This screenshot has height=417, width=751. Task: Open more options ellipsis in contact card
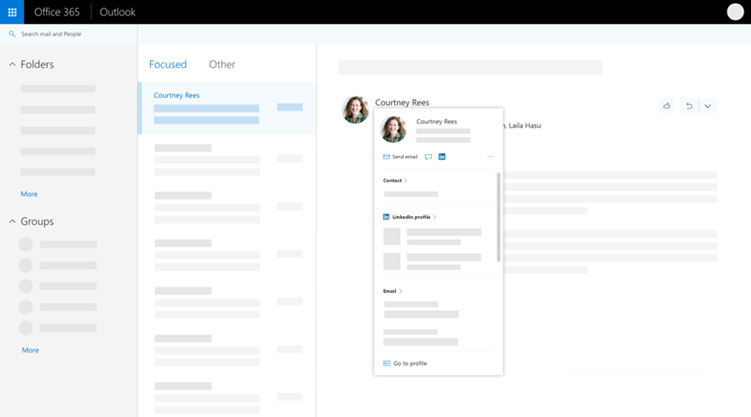(490, 157)
